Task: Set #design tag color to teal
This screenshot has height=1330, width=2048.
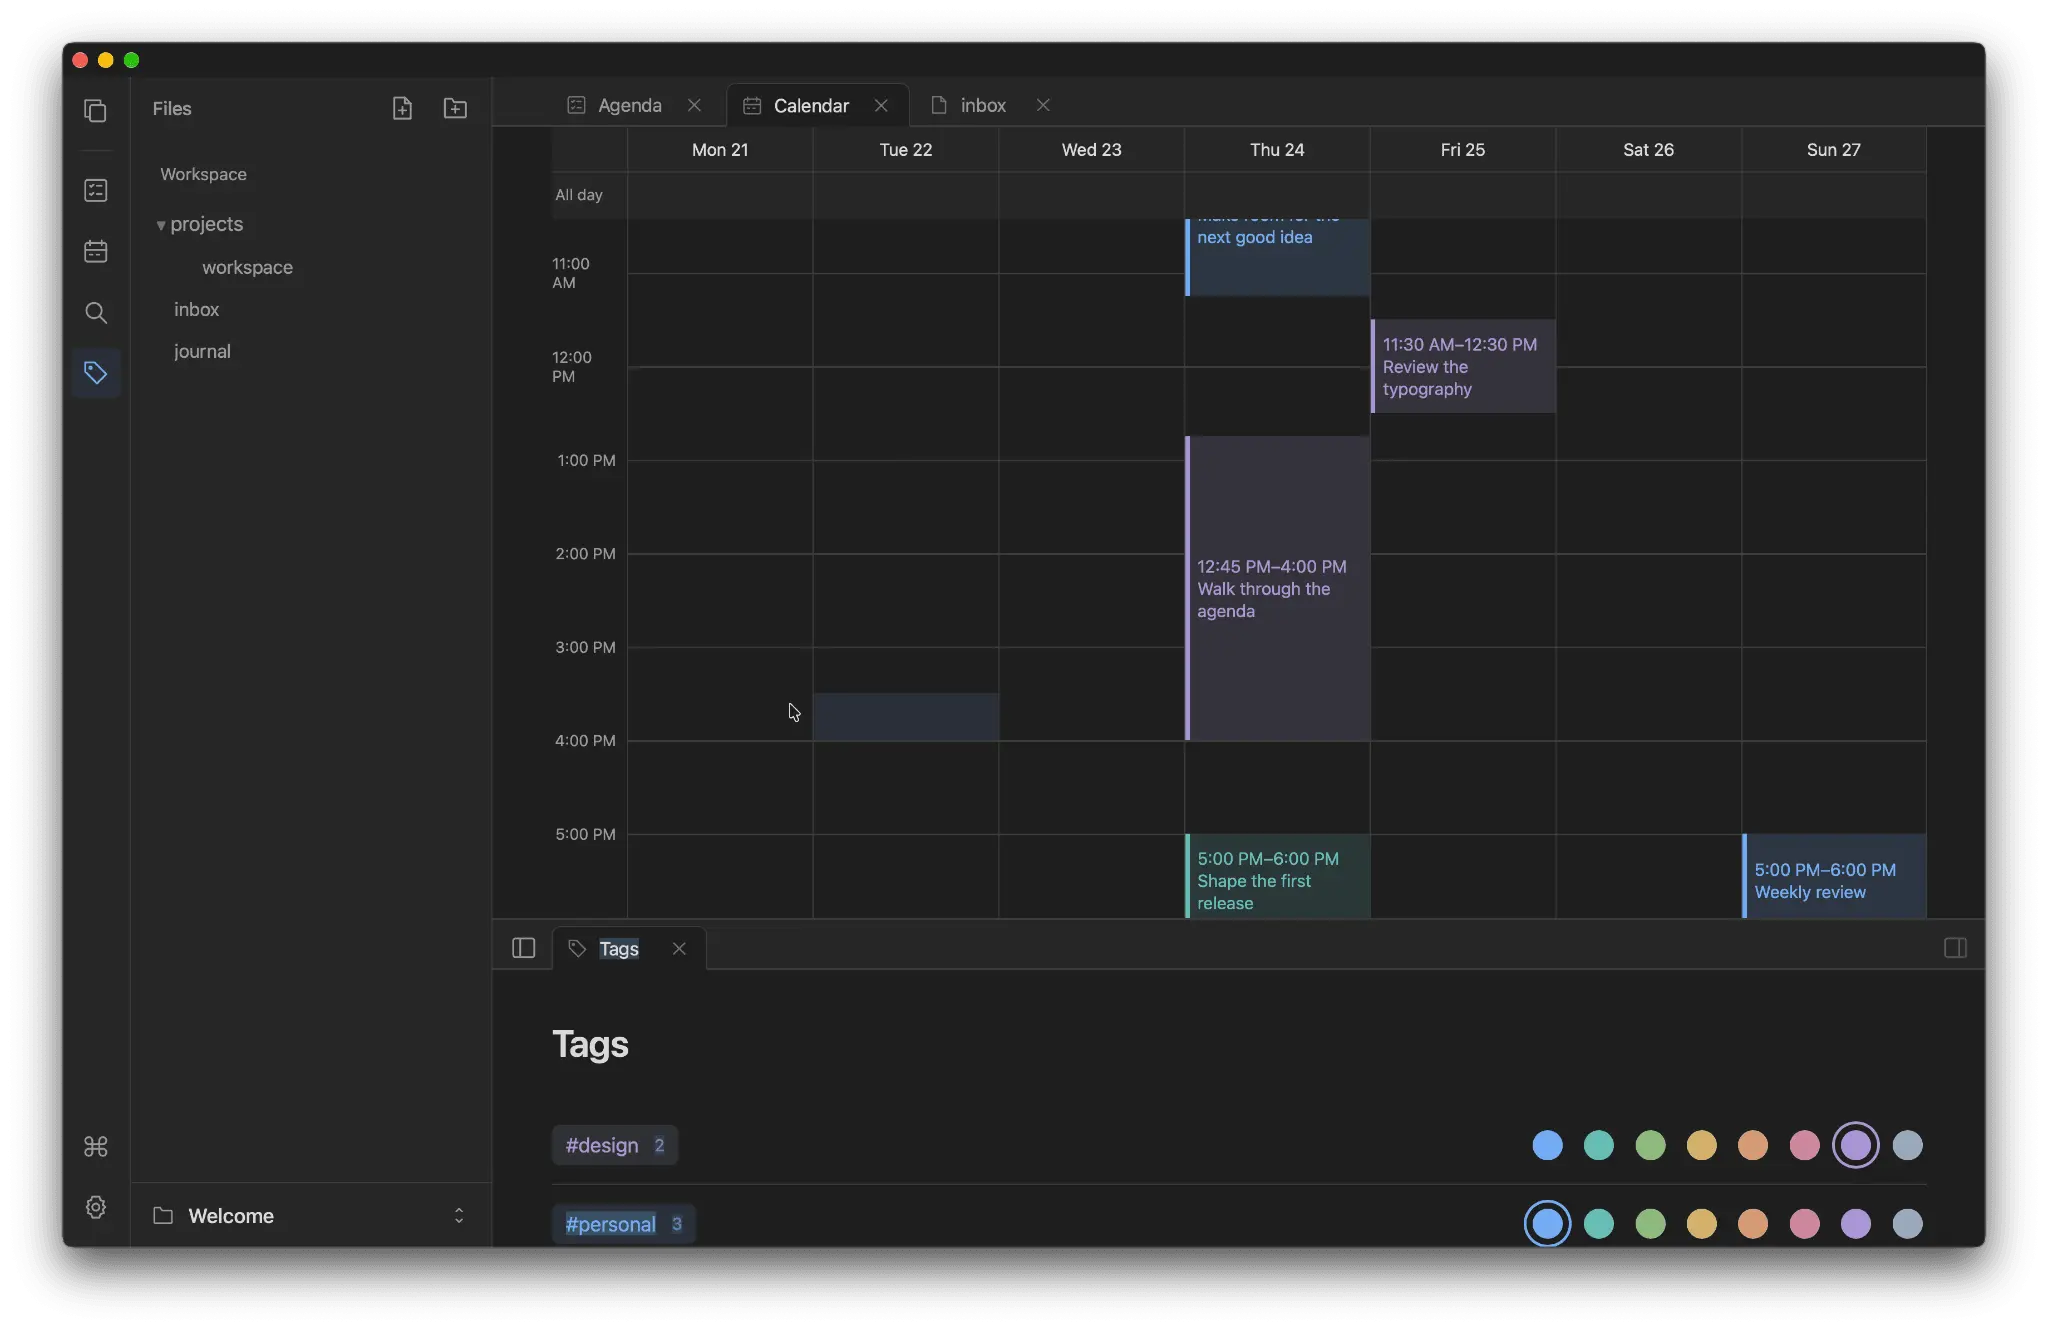Action: (1599, 1145)
